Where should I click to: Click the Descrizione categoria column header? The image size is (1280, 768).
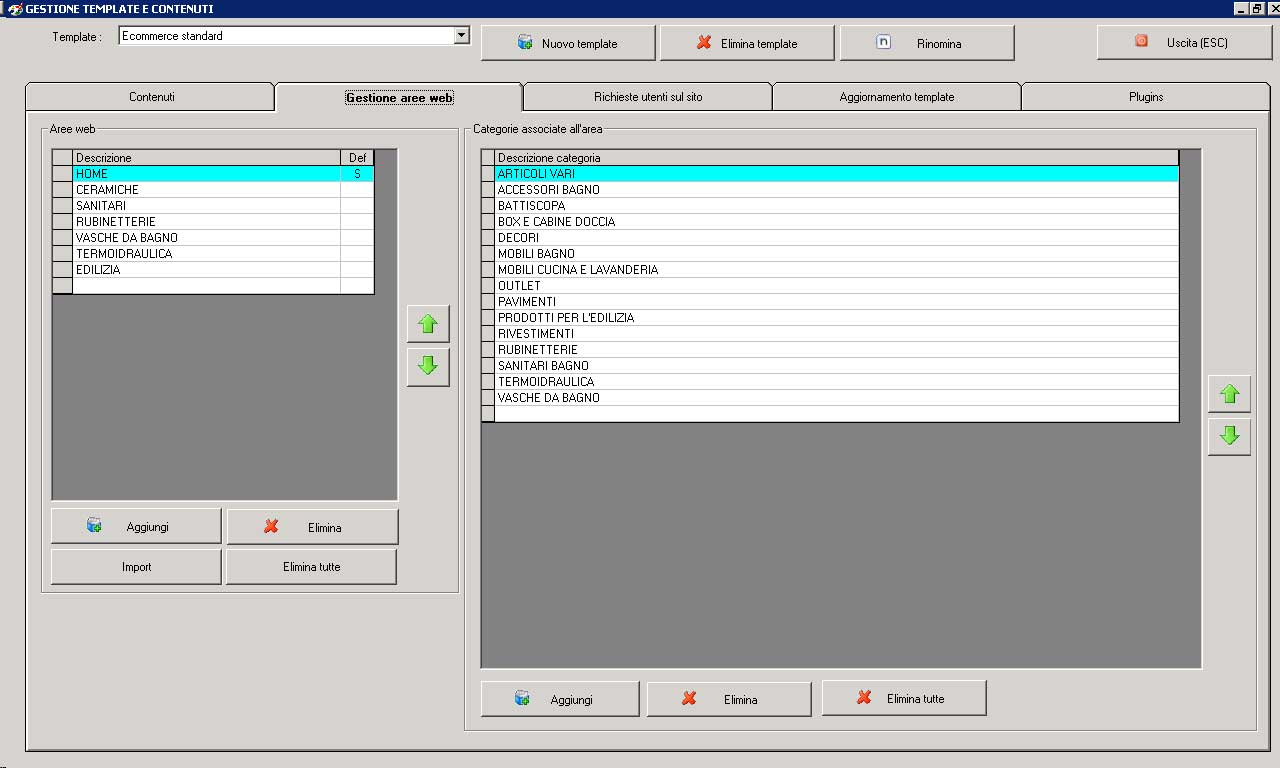(x=837, y=158)
